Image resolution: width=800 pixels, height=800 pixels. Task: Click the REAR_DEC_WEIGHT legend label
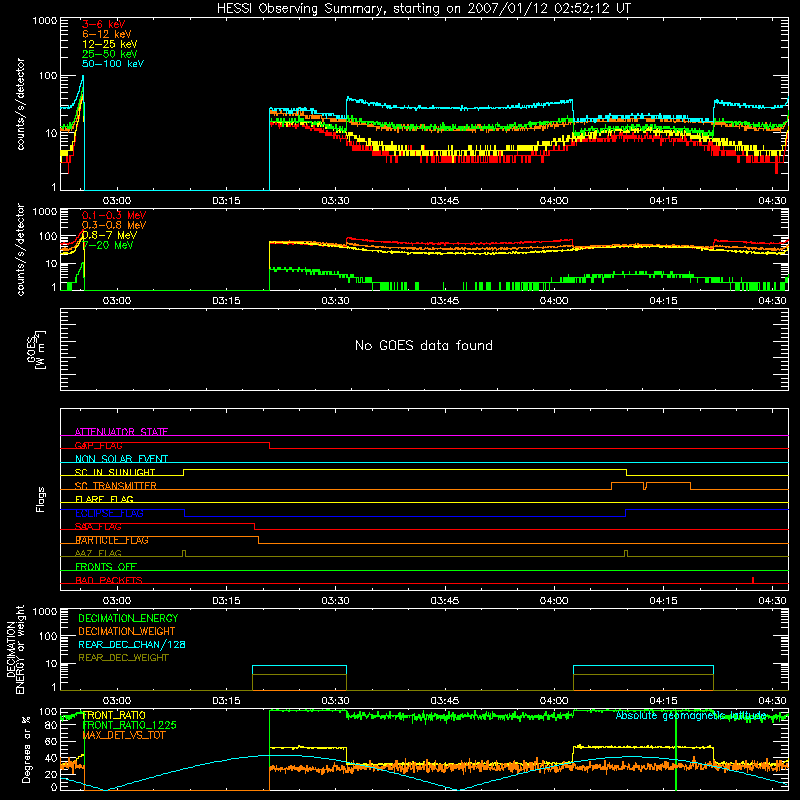click(x=123, y=658)
